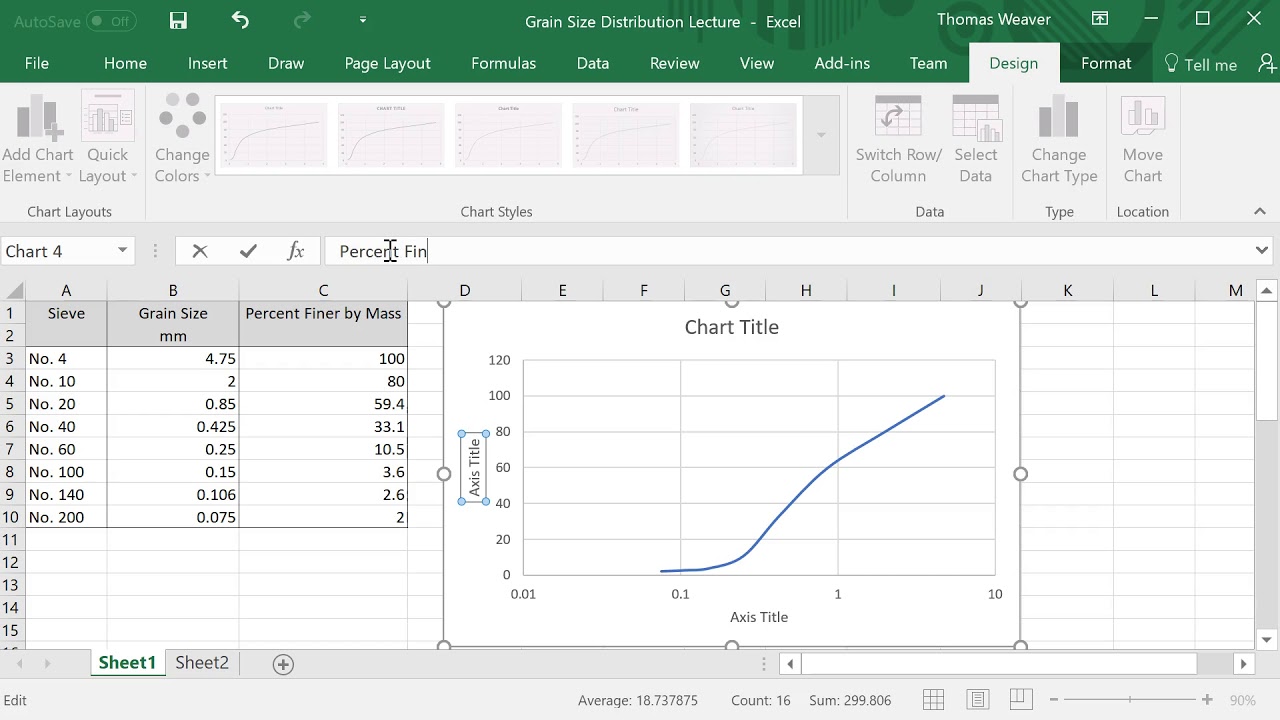Click horizontal scrollbar right arrow
Image resolution: width=1280 pixels, height=720 pixels.
pyautogui.click(x=1243, y=663)
